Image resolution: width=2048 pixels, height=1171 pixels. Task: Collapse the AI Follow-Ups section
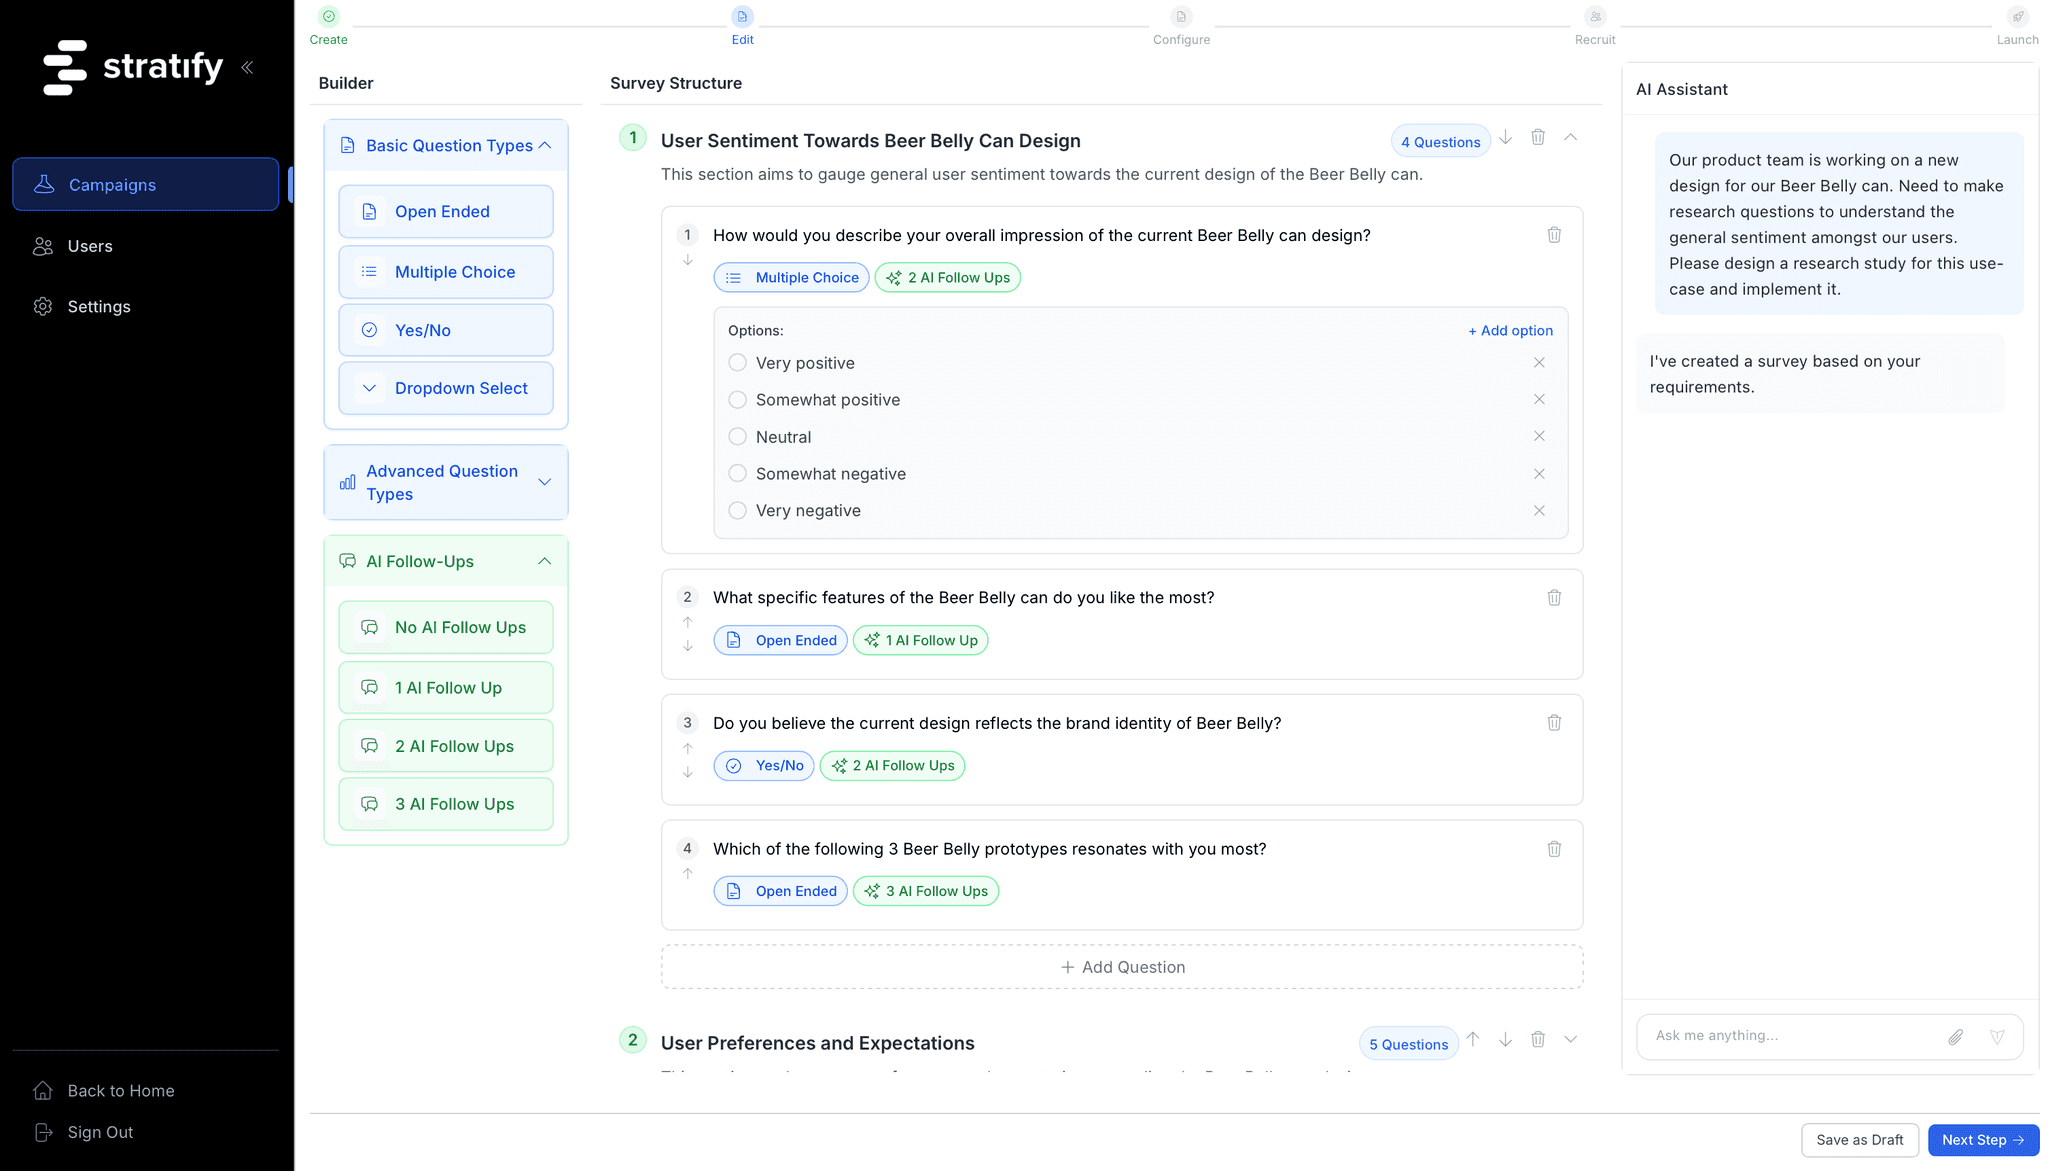545,561
